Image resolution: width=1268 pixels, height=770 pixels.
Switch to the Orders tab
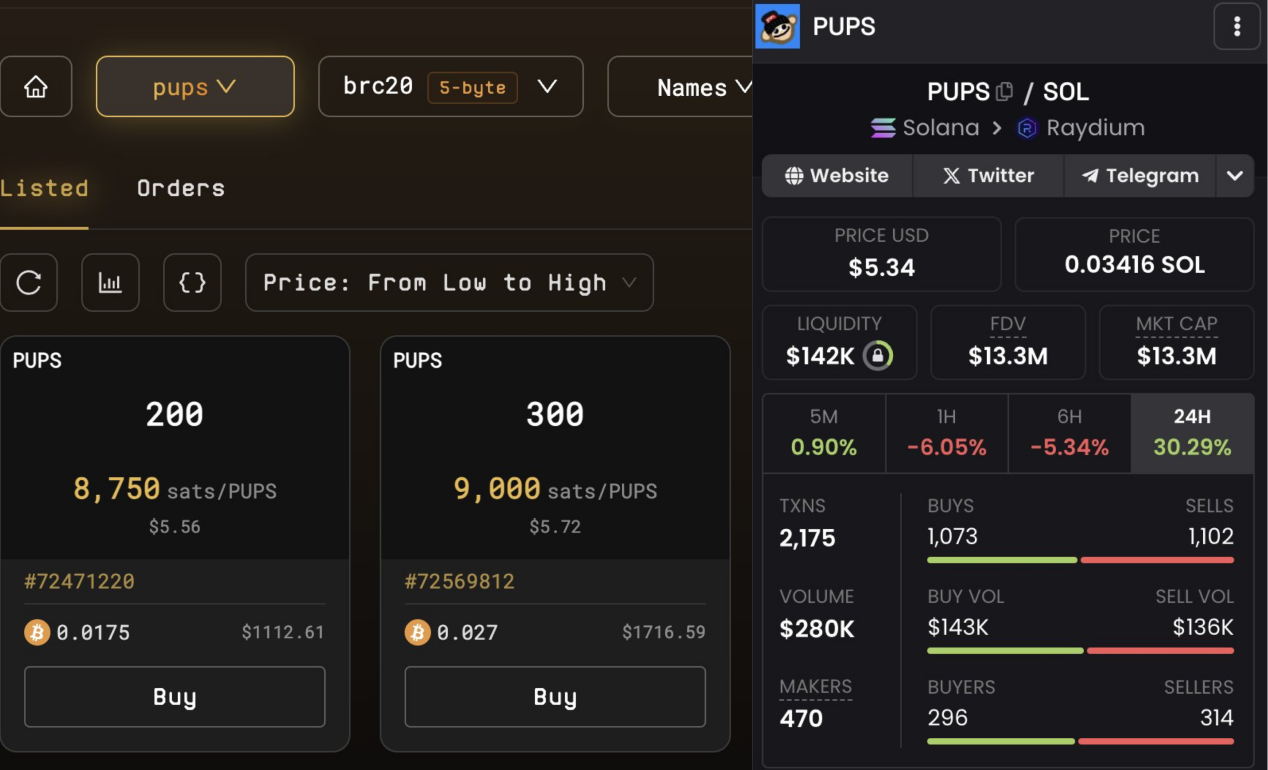click(x=181, y=188)
